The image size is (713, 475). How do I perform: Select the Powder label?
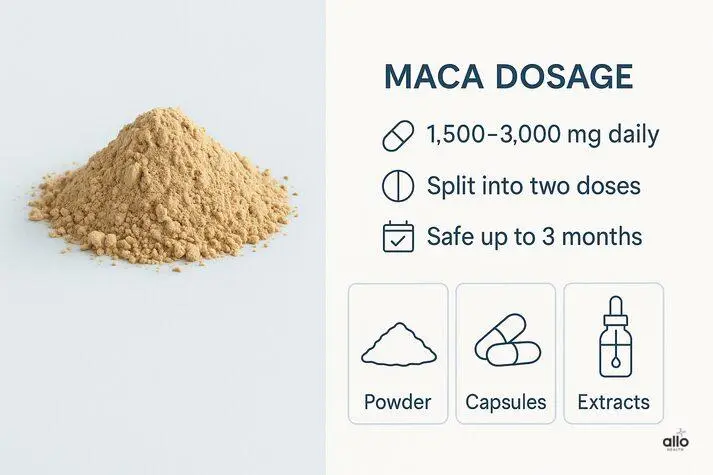click(397, 403)
